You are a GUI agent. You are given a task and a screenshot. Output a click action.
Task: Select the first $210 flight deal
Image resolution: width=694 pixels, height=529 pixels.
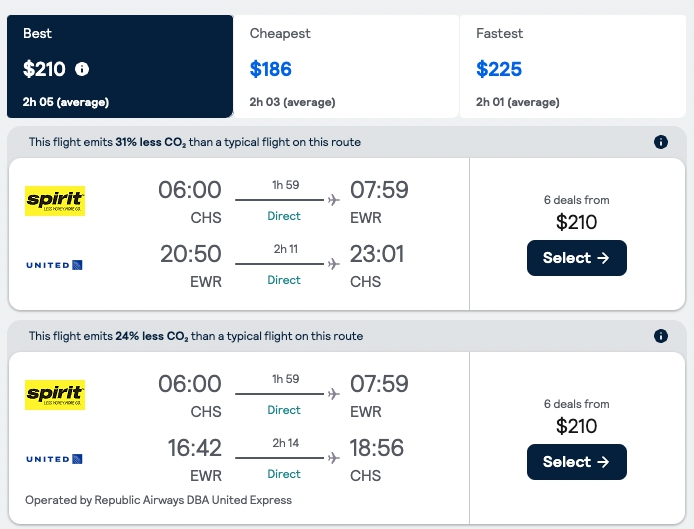pyautogui.click(x=576, y=258)
